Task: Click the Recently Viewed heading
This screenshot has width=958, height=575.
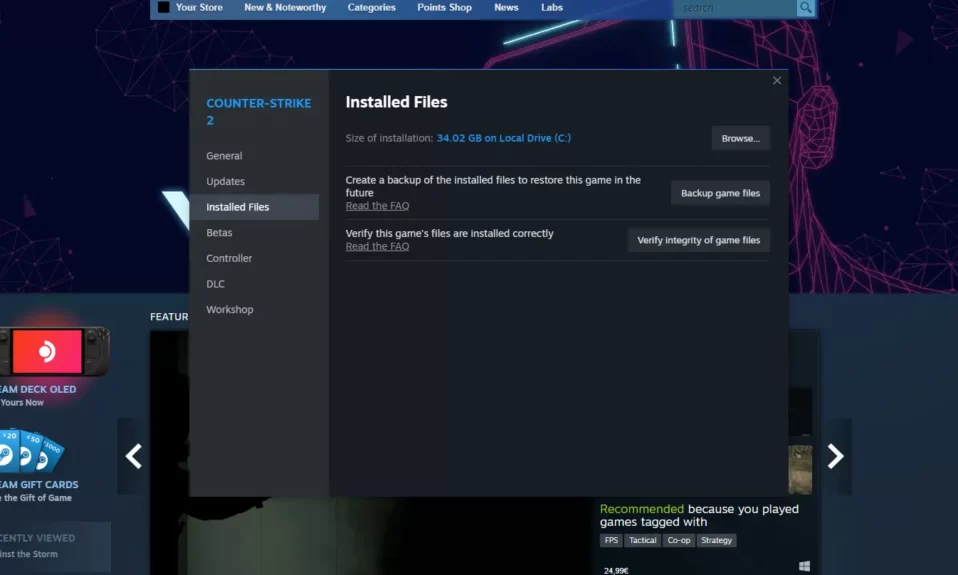Action: pyautogui.click(x=37, y=538)
